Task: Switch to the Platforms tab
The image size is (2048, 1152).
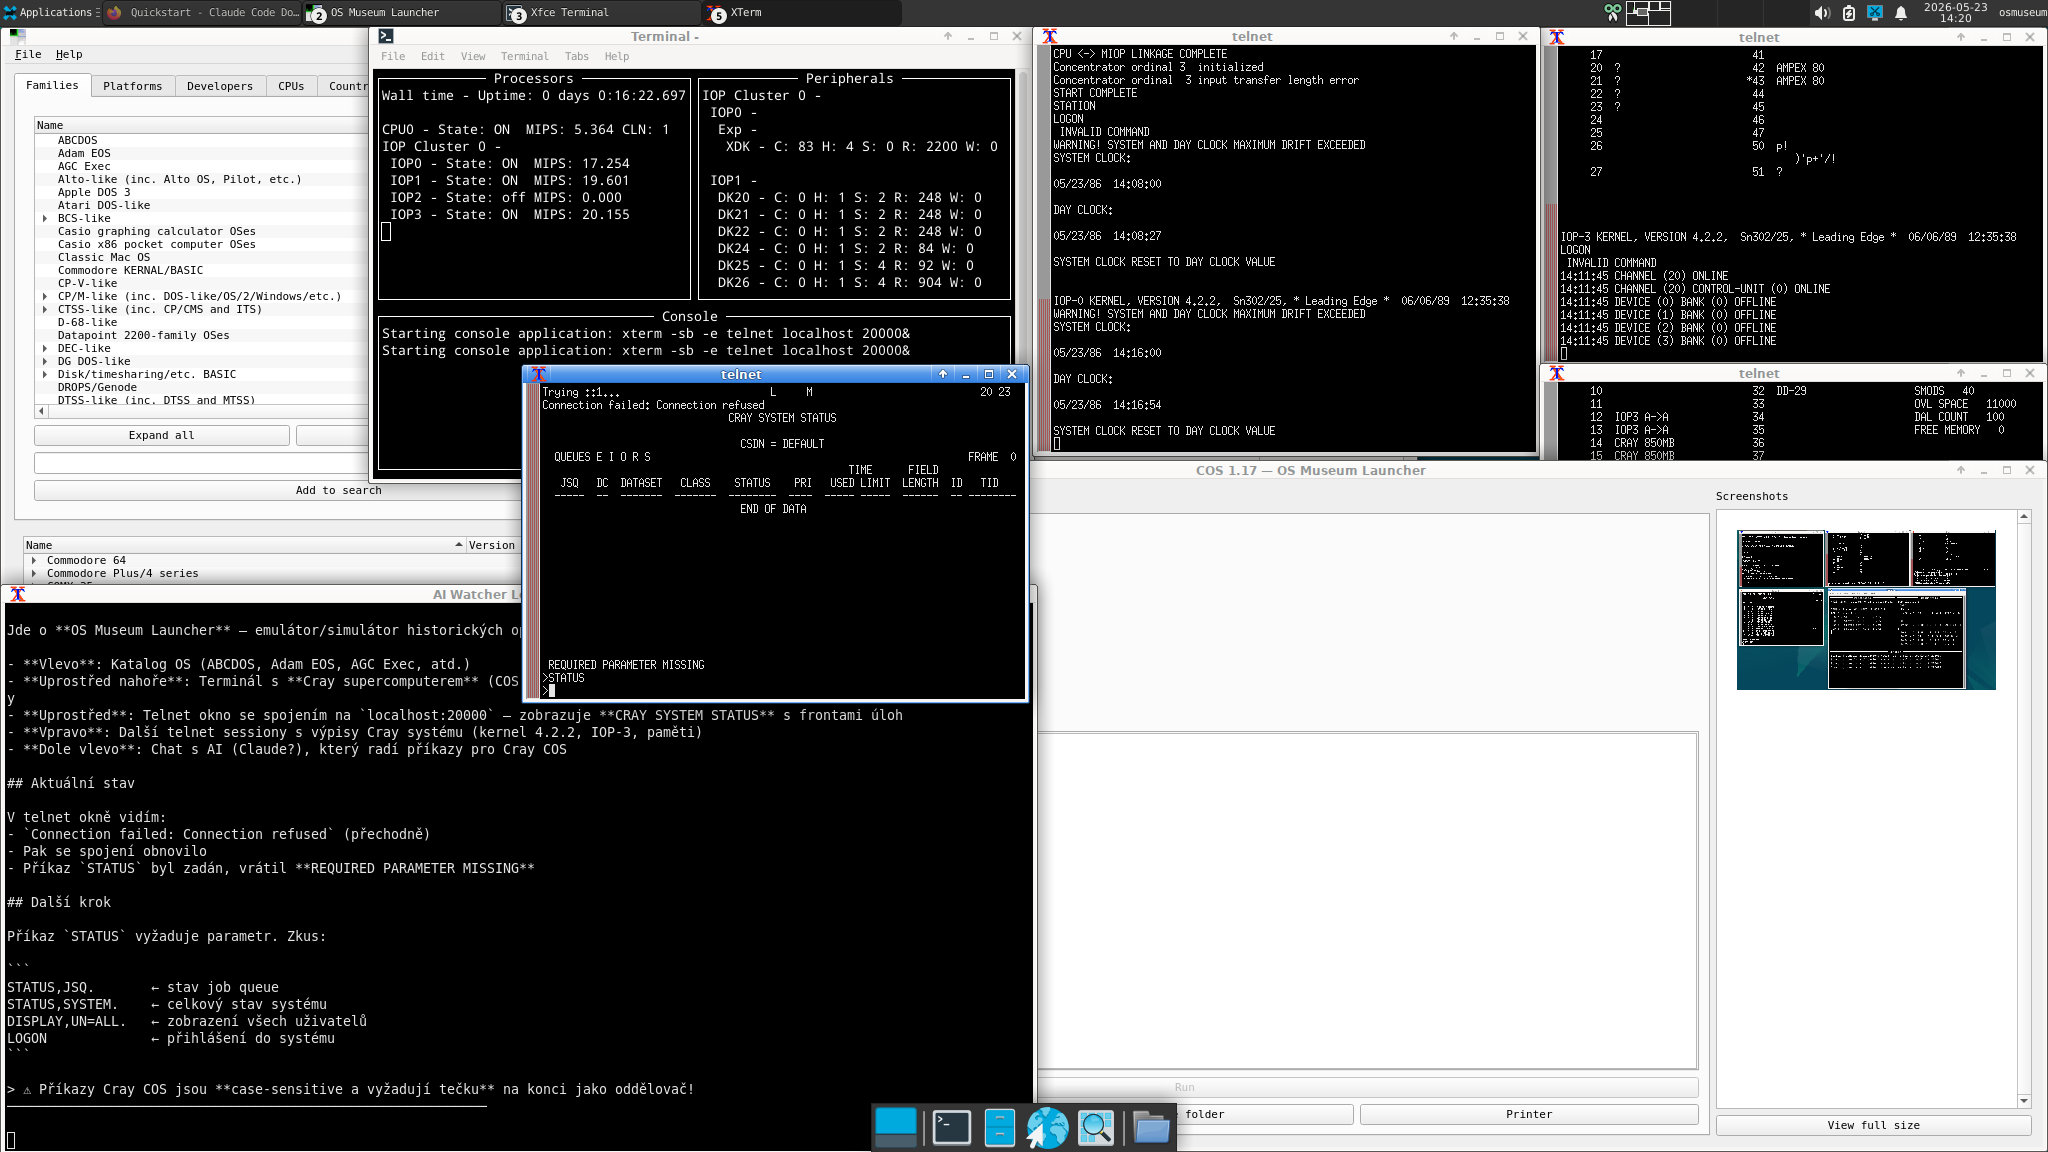Action: 132,86
